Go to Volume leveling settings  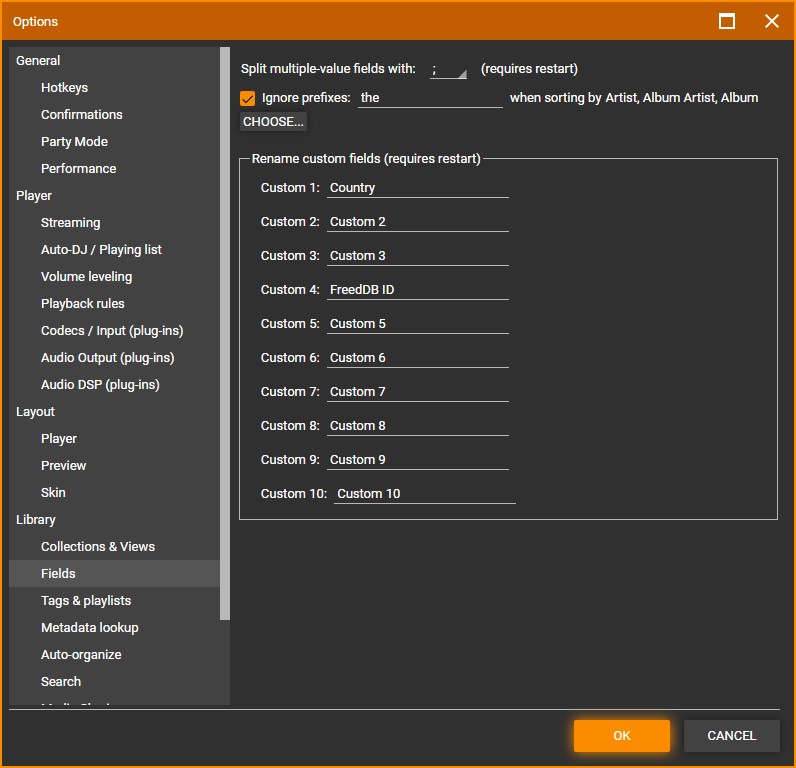coord(86,277)
